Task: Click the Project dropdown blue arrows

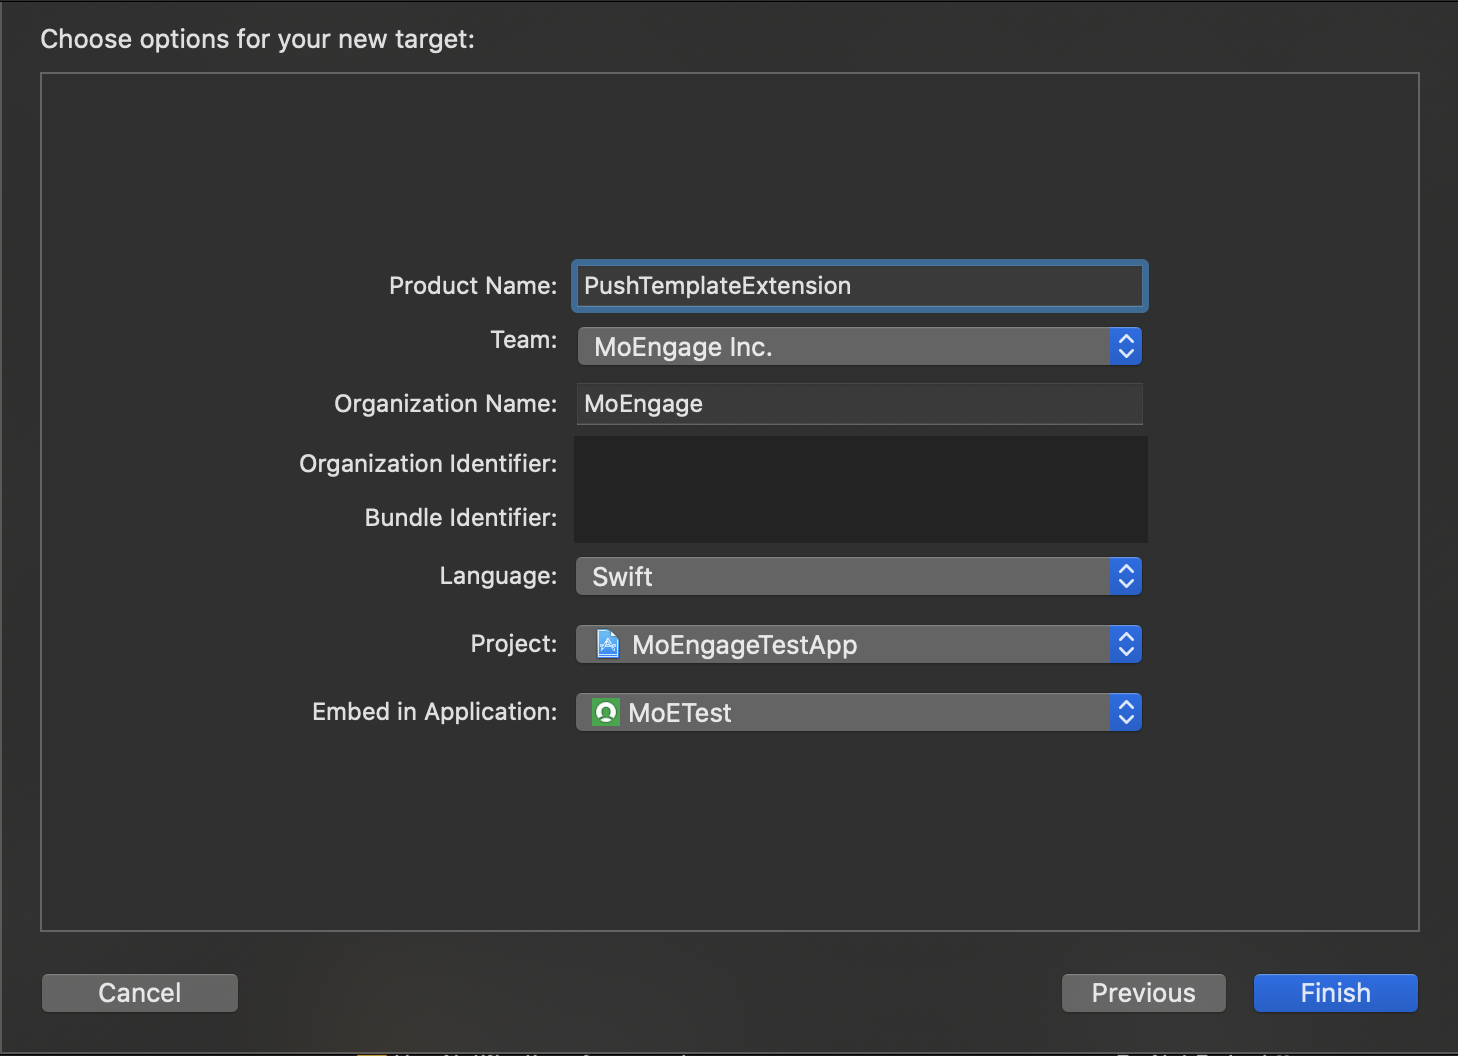Action: (x=1126, y=645)
